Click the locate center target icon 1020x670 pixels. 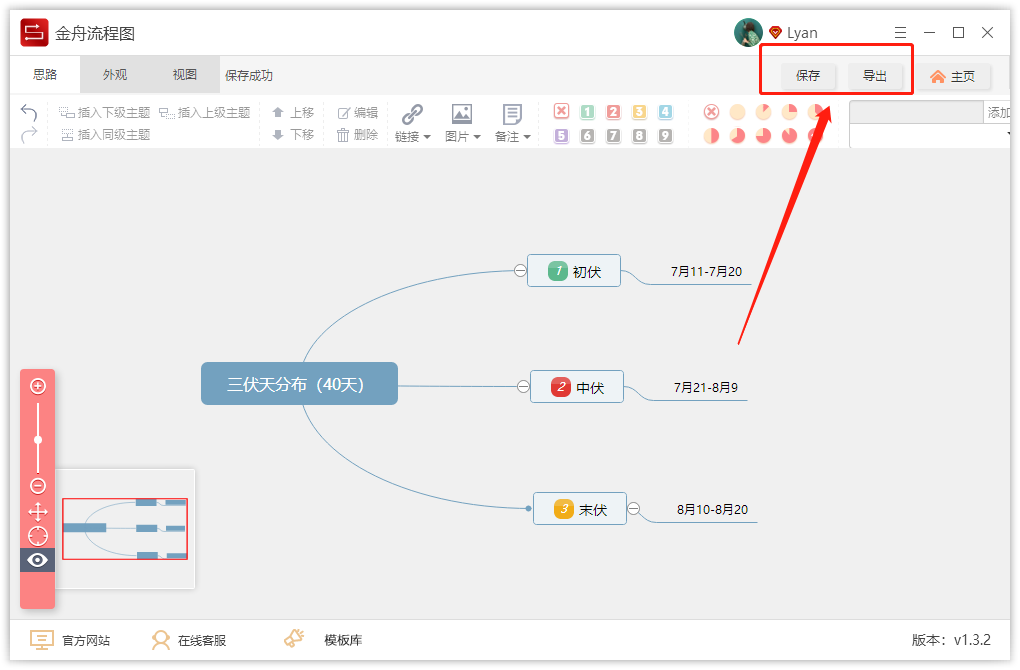coord(38,536)
